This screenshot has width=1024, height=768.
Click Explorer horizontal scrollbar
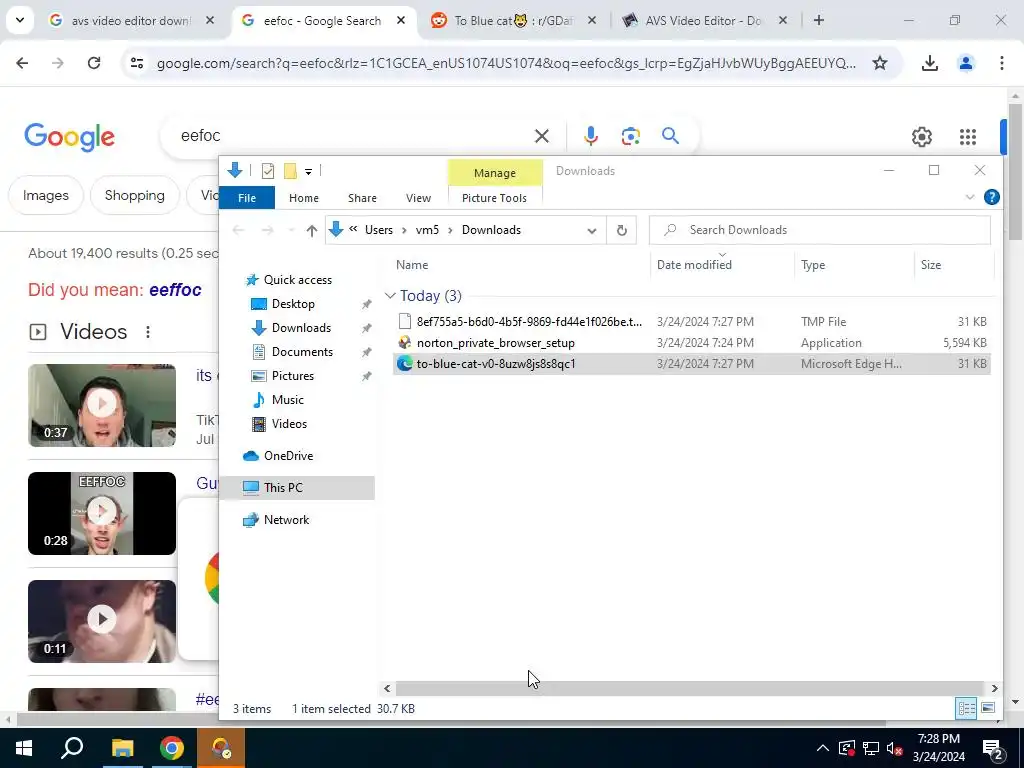[x=690, y=688]
